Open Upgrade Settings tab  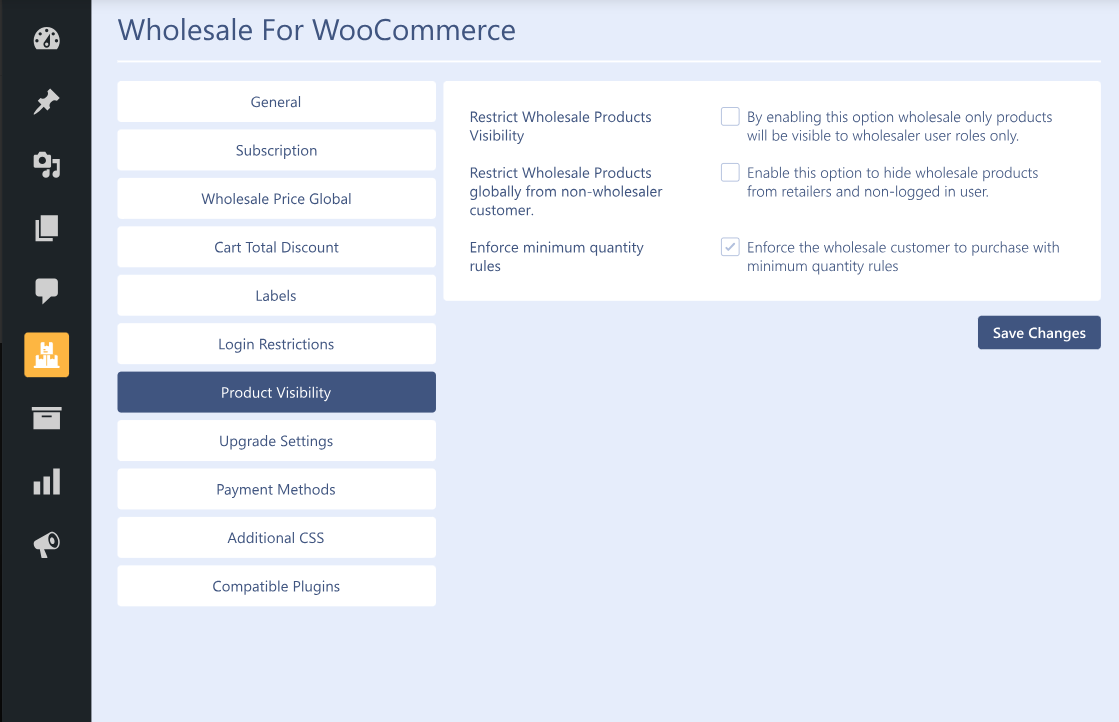tap(276, 441)
